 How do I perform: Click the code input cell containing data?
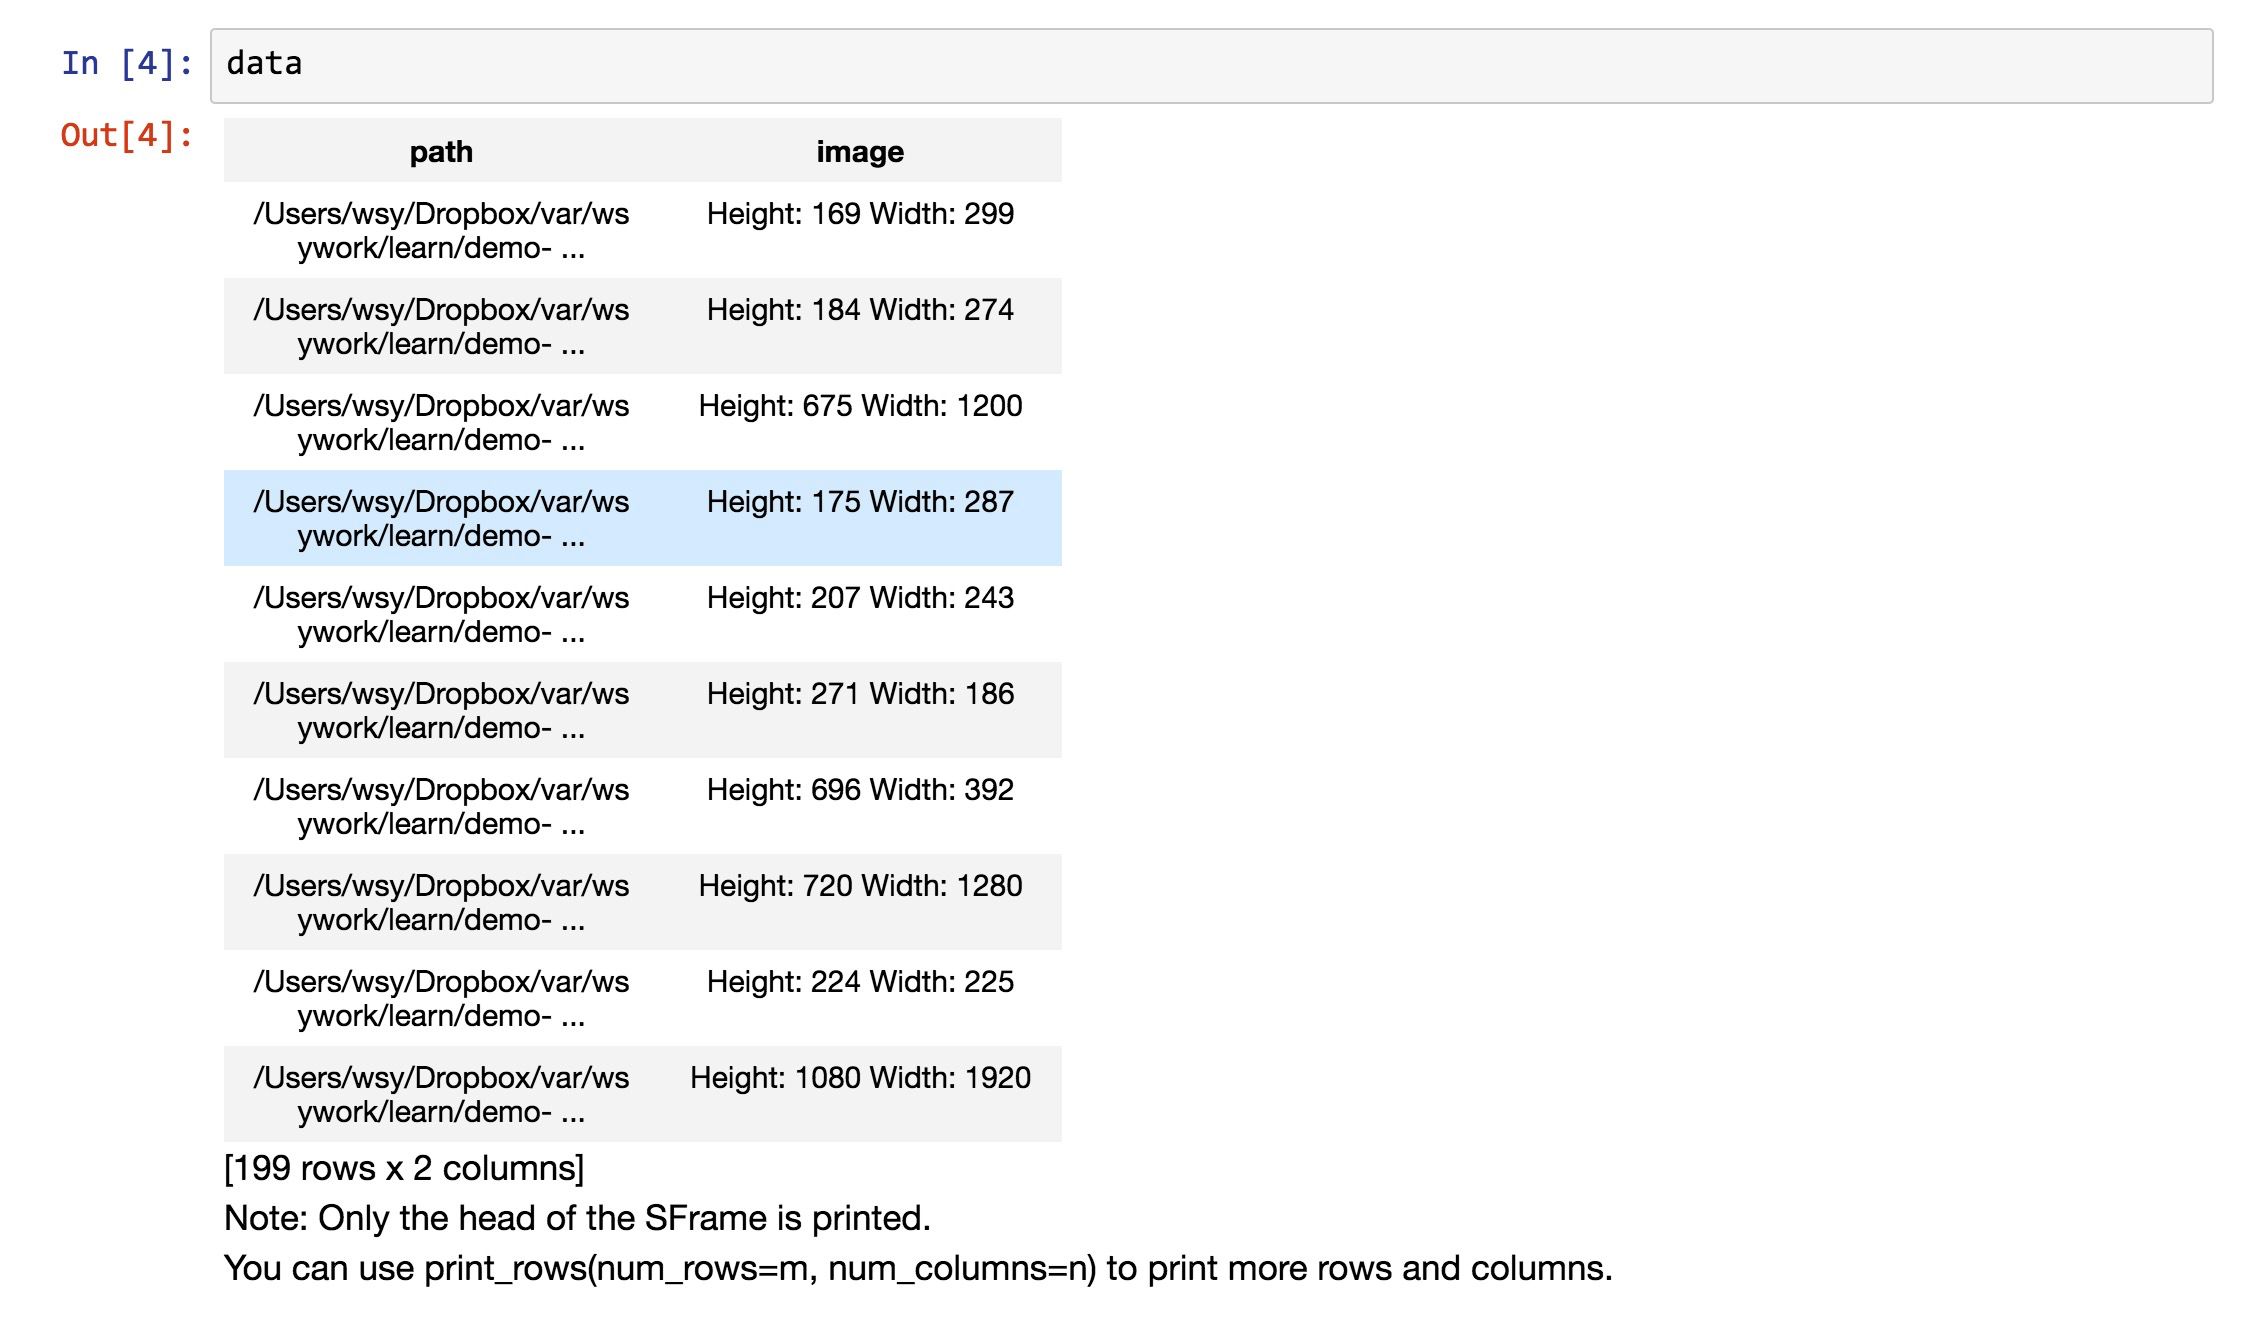tap(1210, 65)
